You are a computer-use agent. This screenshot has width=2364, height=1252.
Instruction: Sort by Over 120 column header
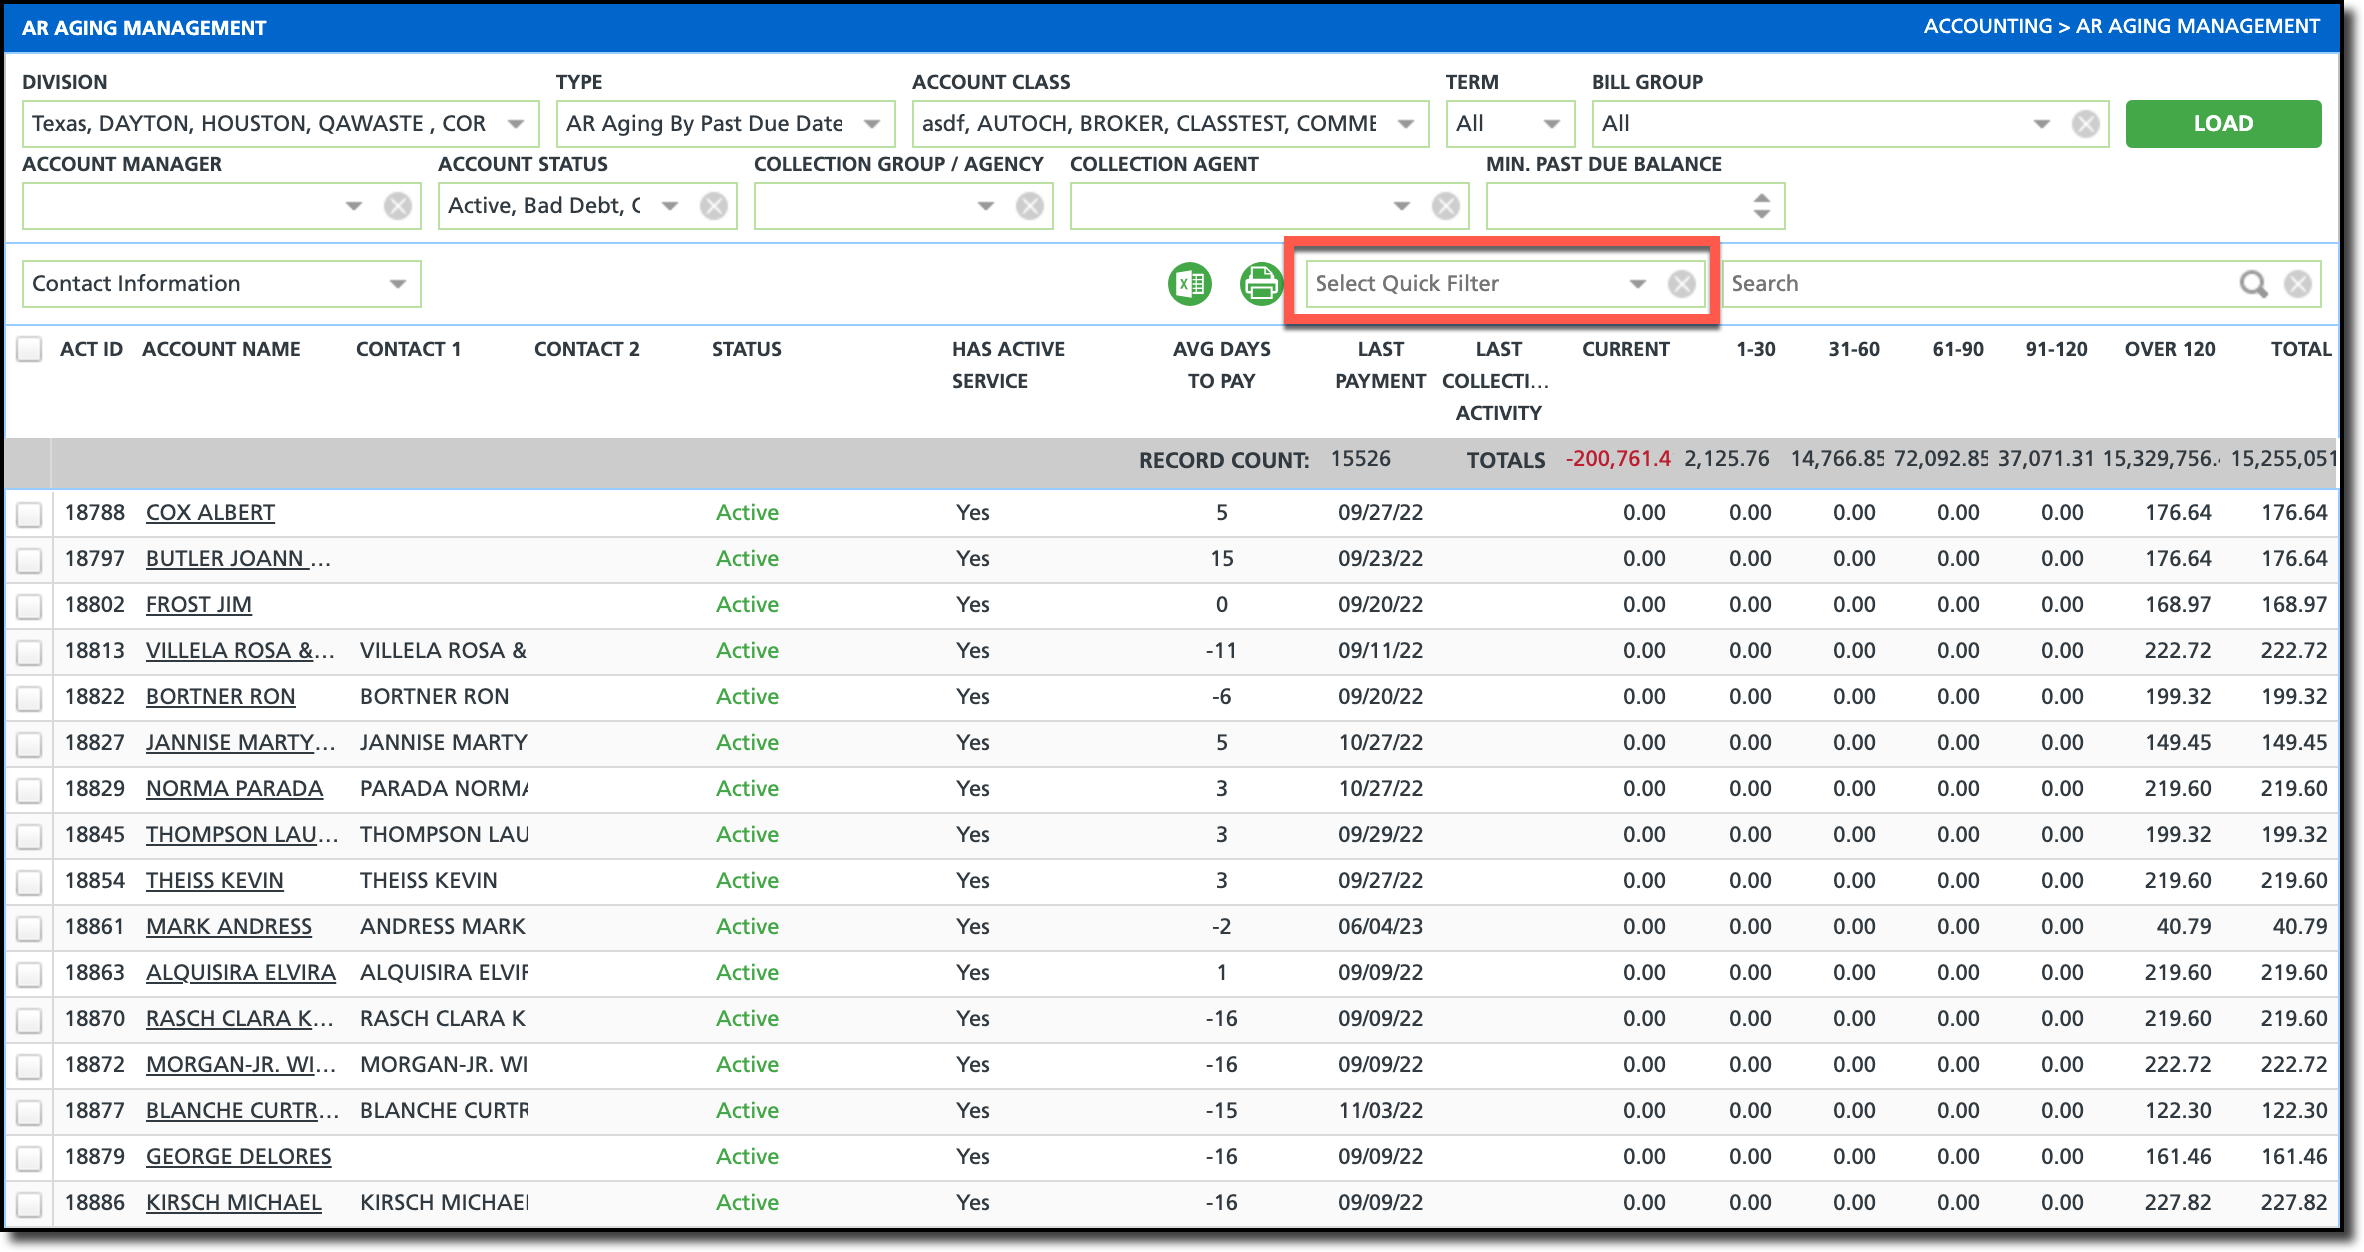2169,349
